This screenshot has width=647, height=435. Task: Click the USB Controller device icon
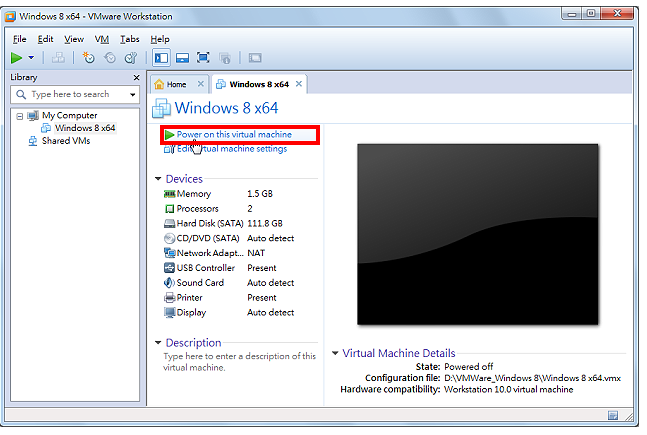click(170, 268)
